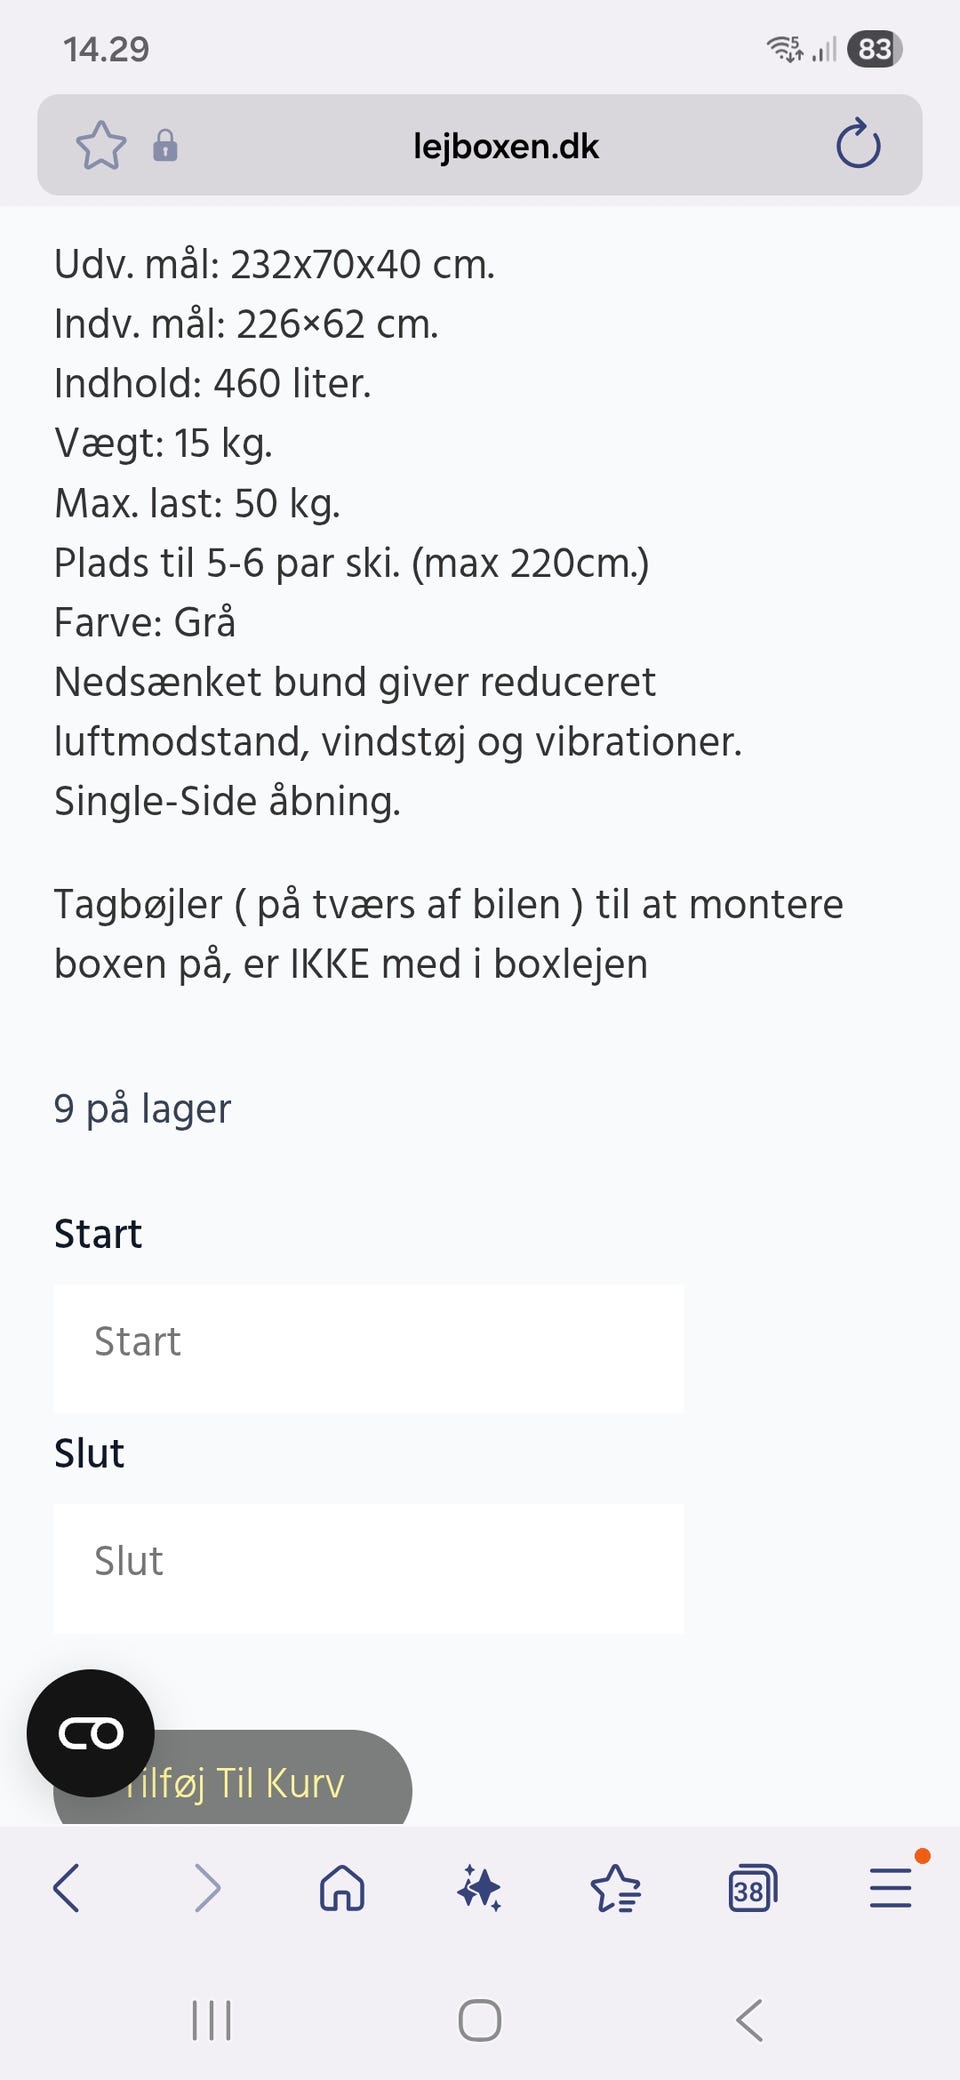Open the black chat widget bubble
The image size is (960, 2080).
pyautogui.click(x=90, y=1733)
